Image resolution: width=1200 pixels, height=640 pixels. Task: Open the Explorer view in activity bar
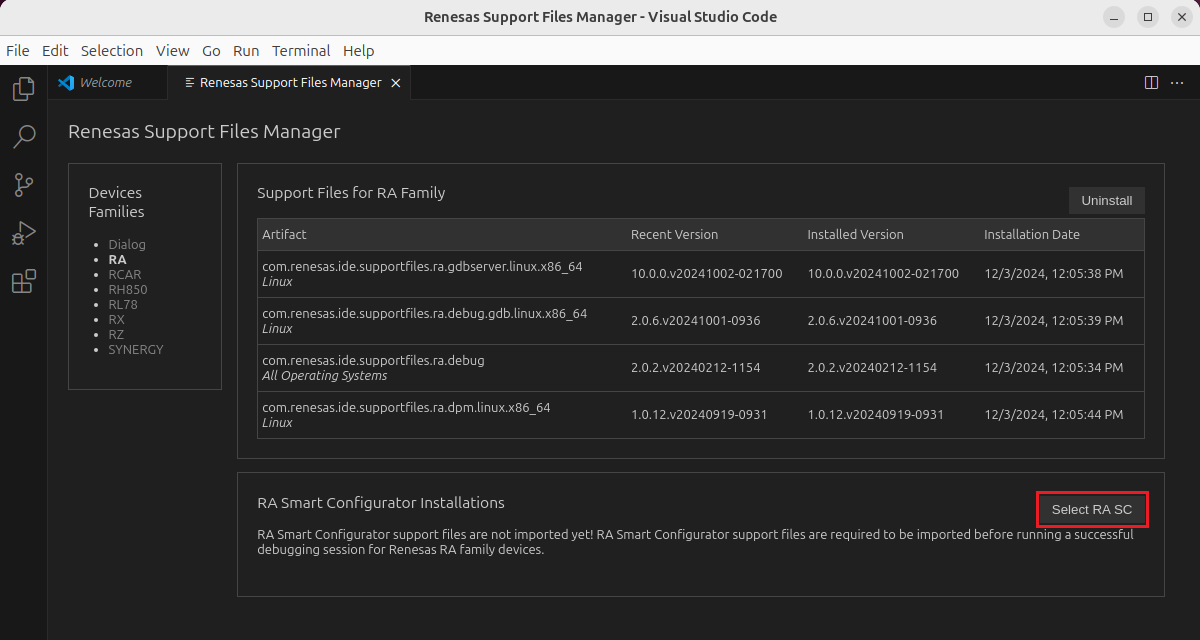tap(23, 89)
